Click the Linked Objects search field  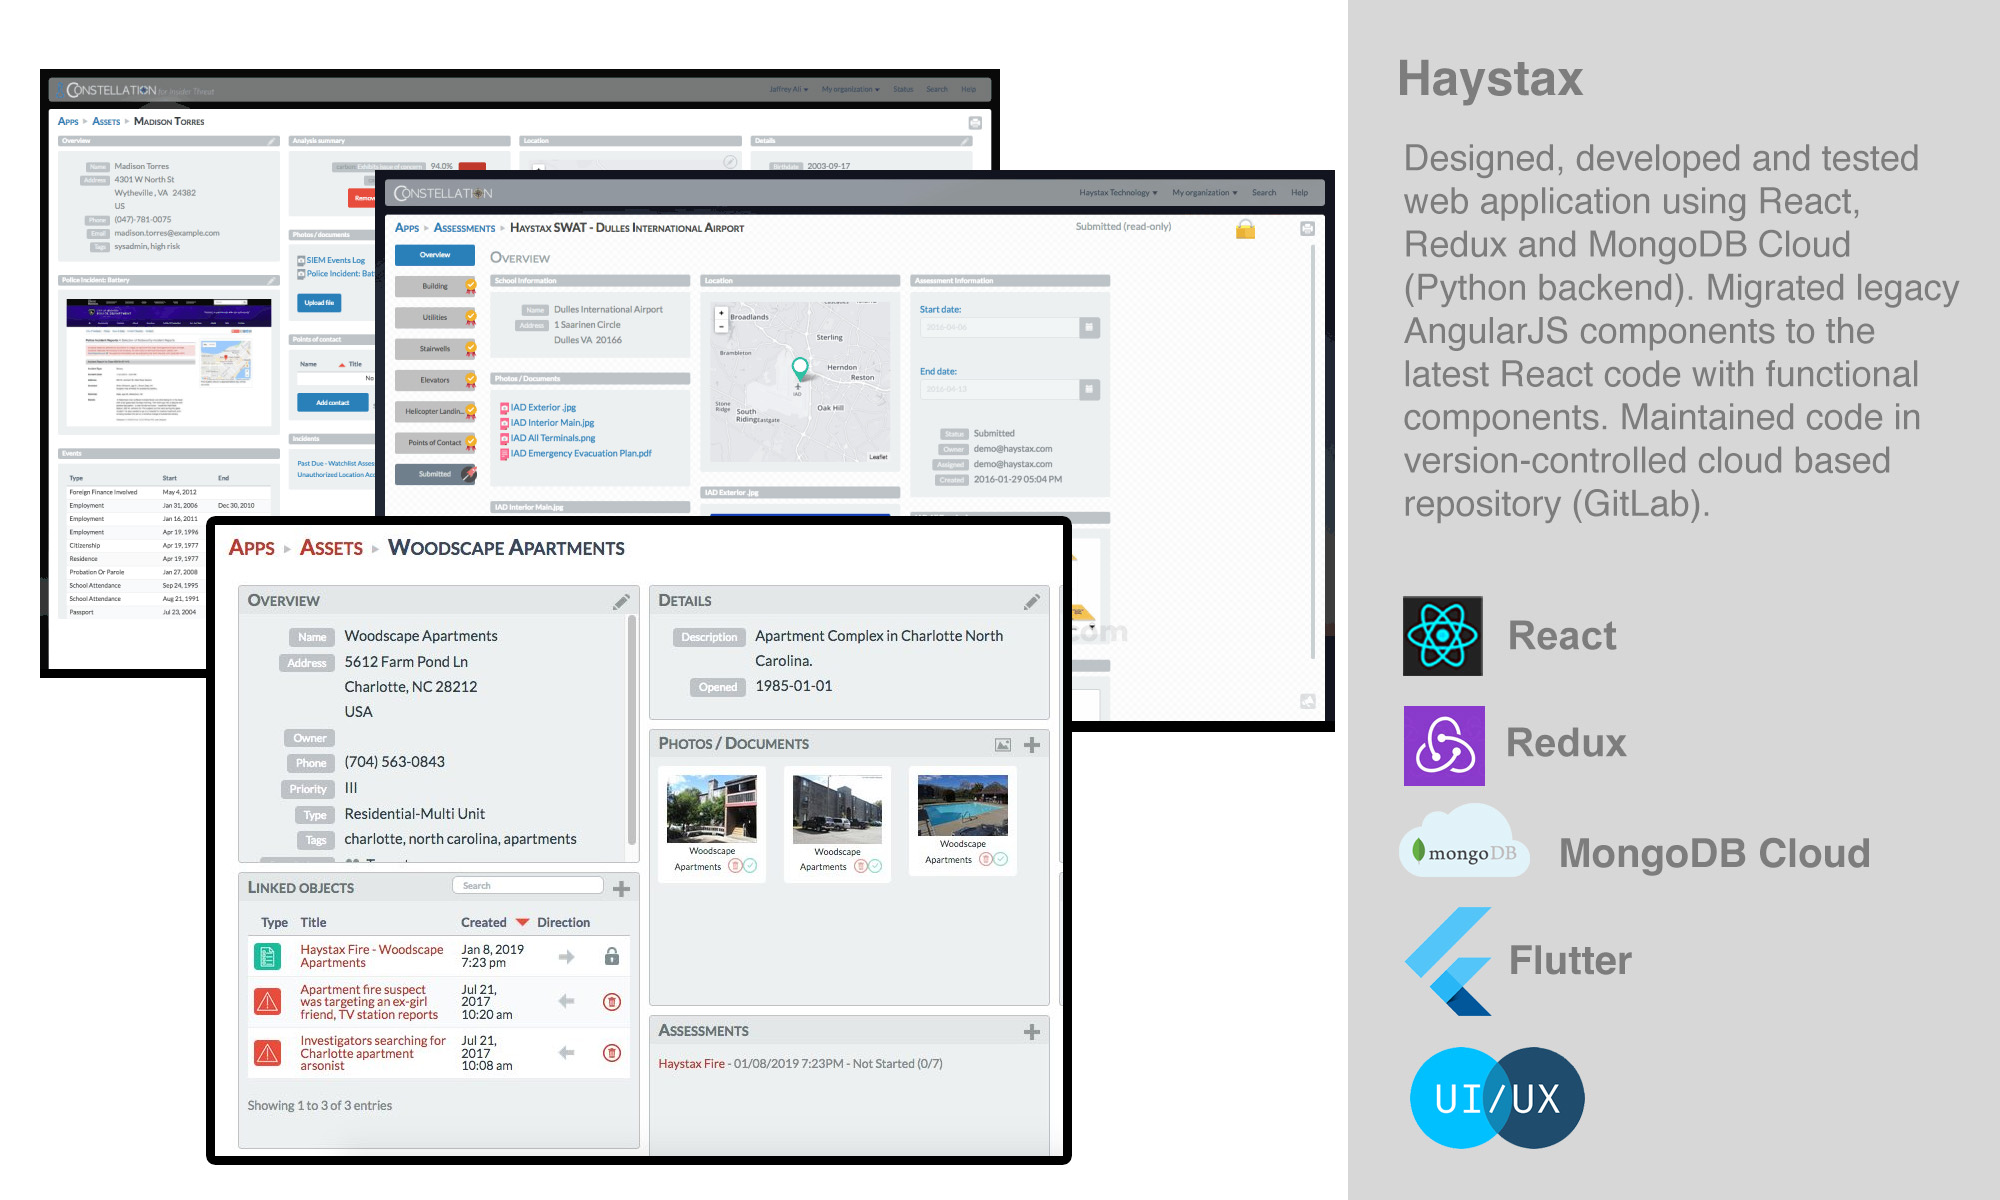click(x=527, y=886)
